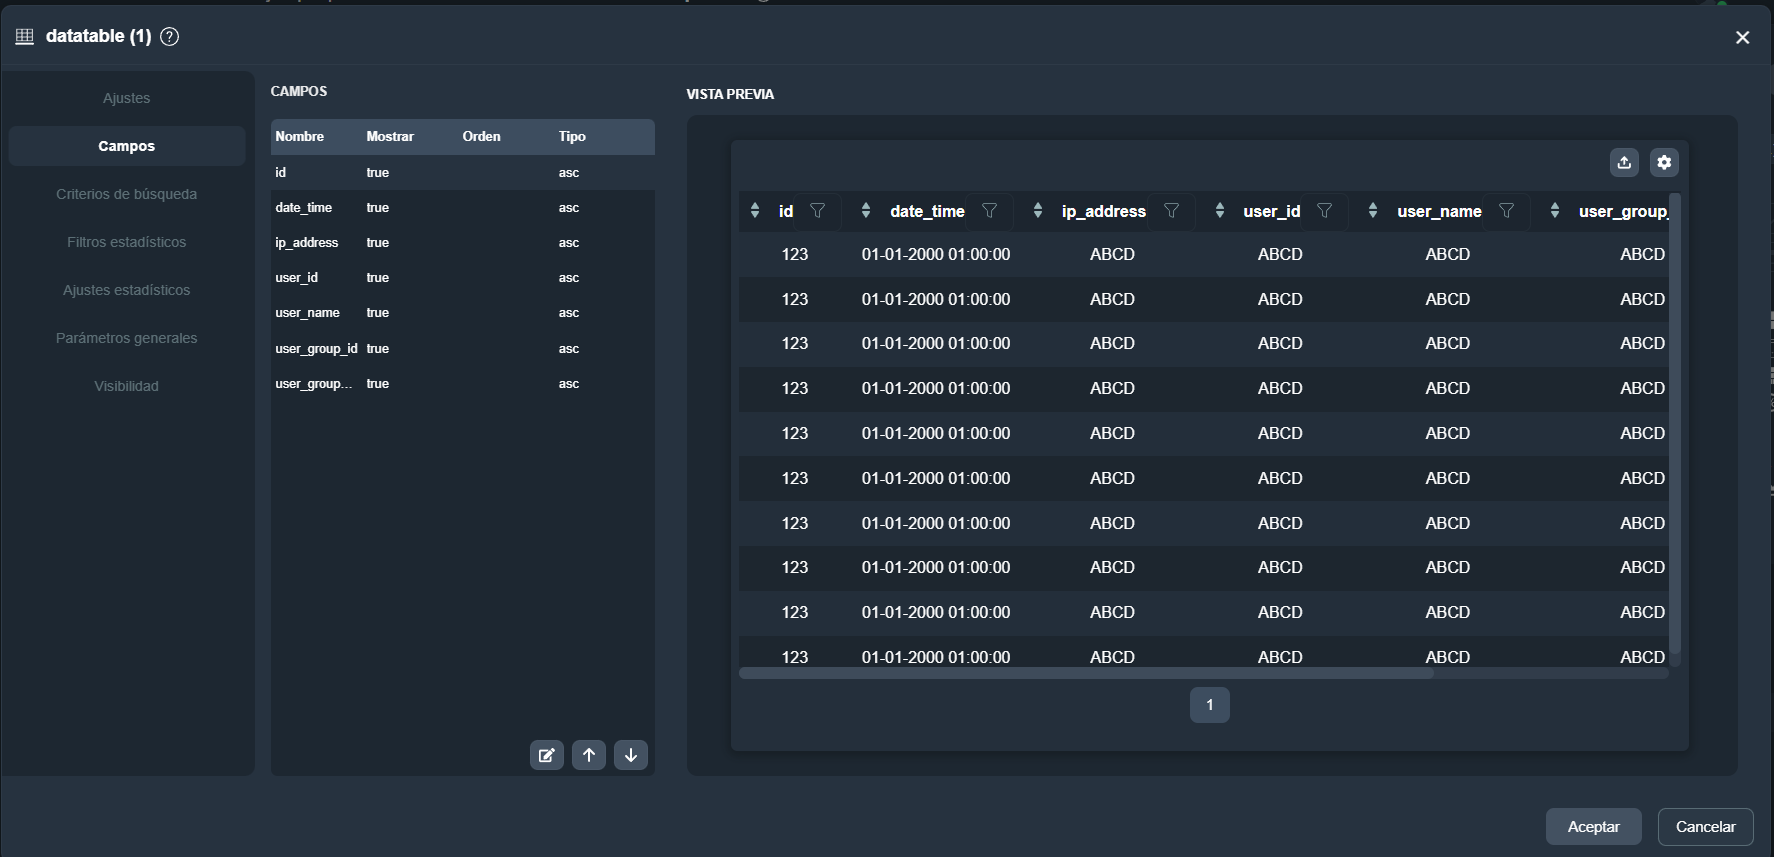The image size is (1774, 857).
Task: Move selected field up with arrow icon
Action: click(589, 755)
